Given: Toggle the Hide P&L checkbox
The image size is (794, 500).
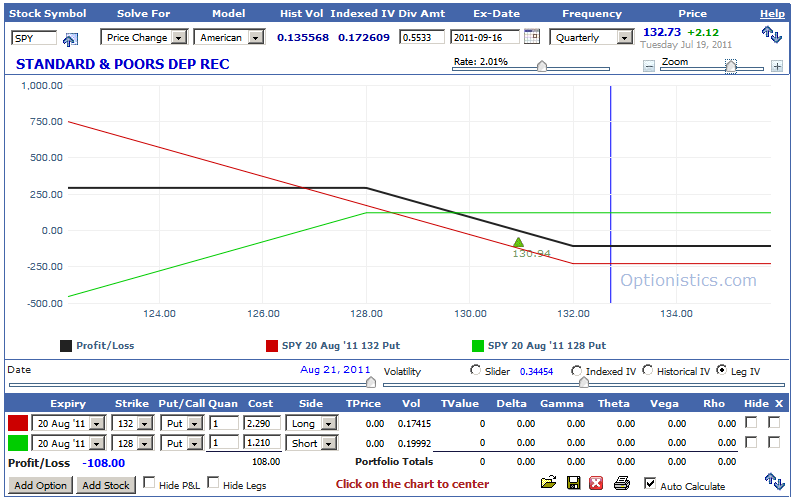Looking at the screenshot, I should coord(149,482).
